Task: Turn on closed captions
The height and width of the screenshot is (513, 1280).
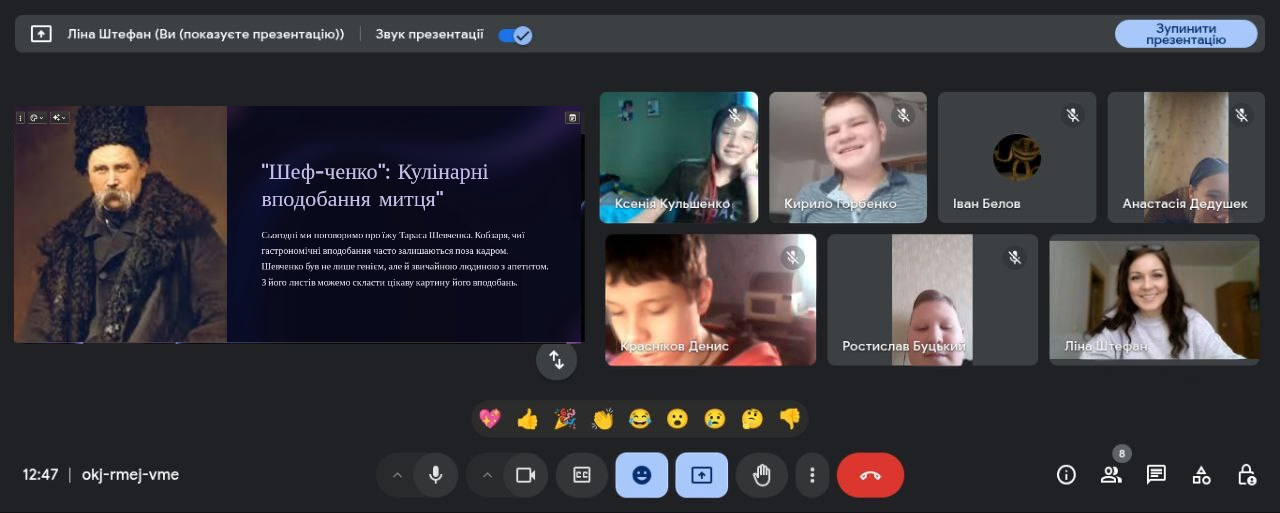Action: (582, 475)
